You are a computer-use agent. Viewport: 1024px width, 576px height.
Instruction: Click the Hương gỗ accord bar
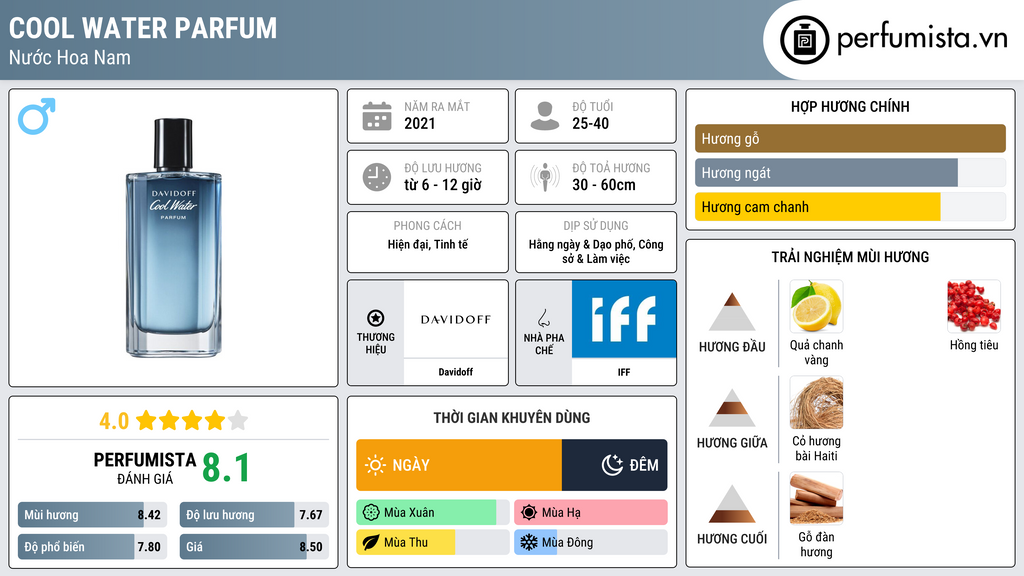(850, 138)
